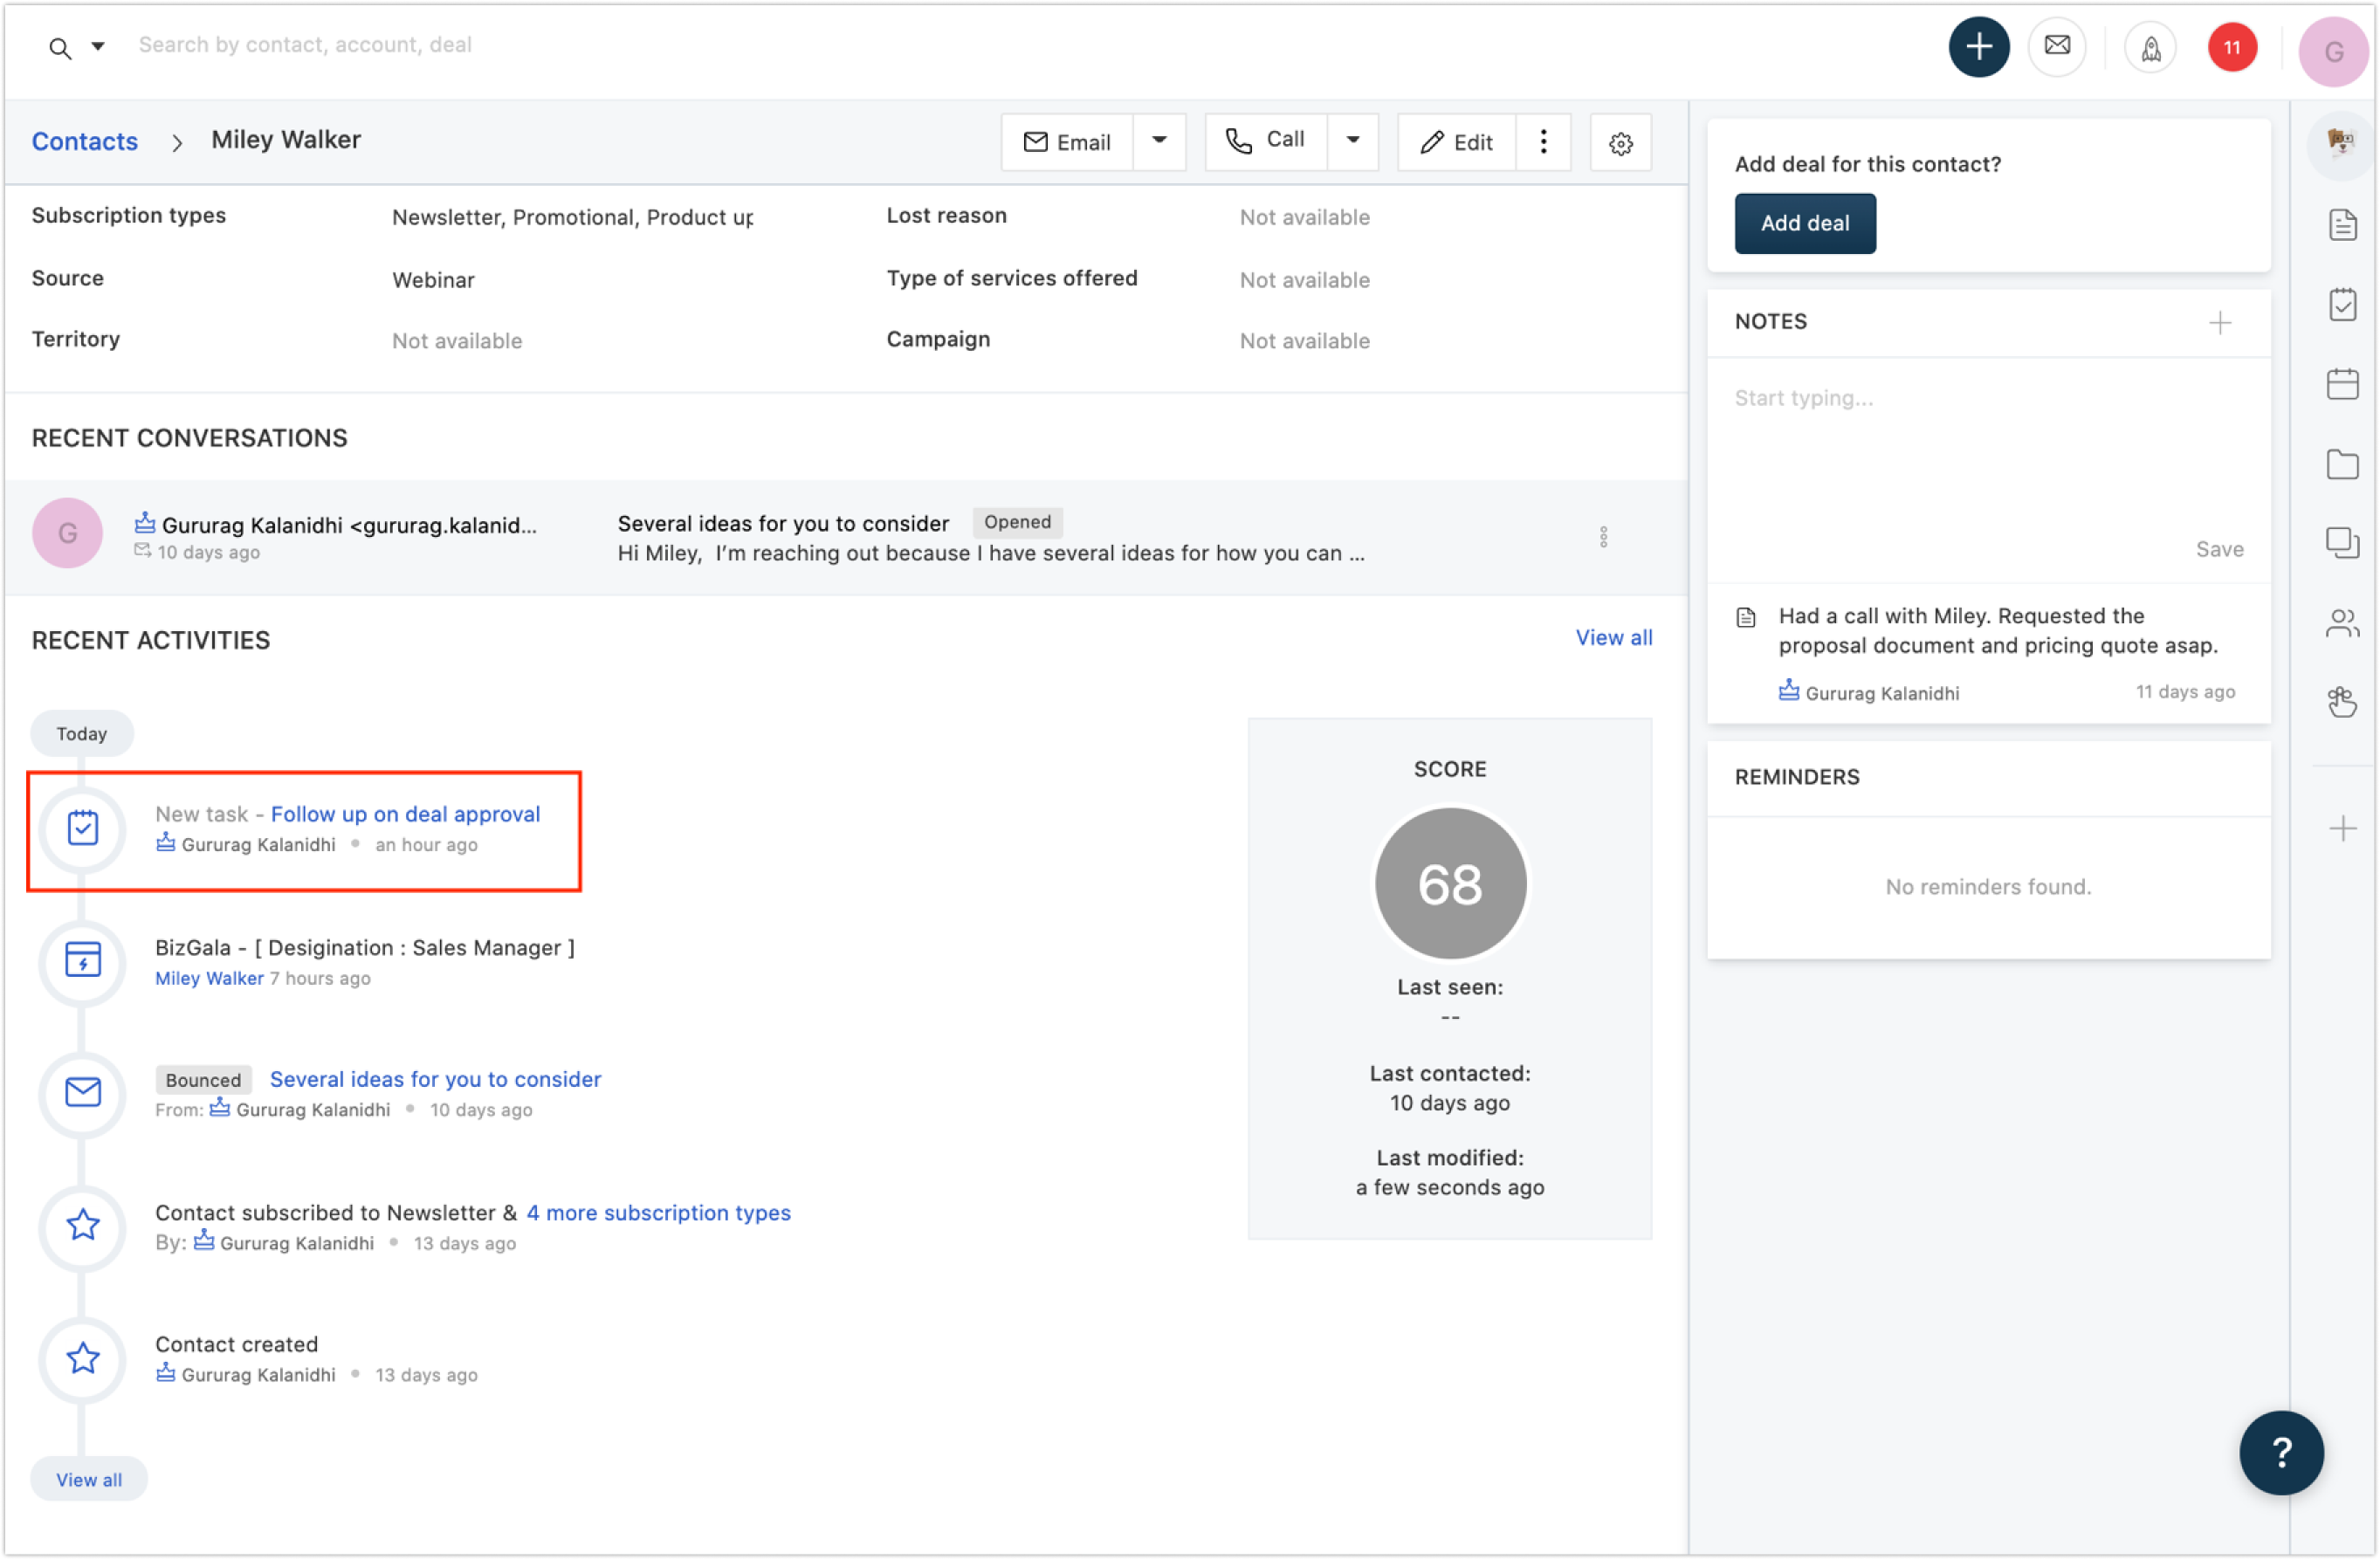Image resolution: width=2380 pixels, height=1560 pixels.
Task: Open the email inbox icon in header
Action: click(x=2056, y=46)
